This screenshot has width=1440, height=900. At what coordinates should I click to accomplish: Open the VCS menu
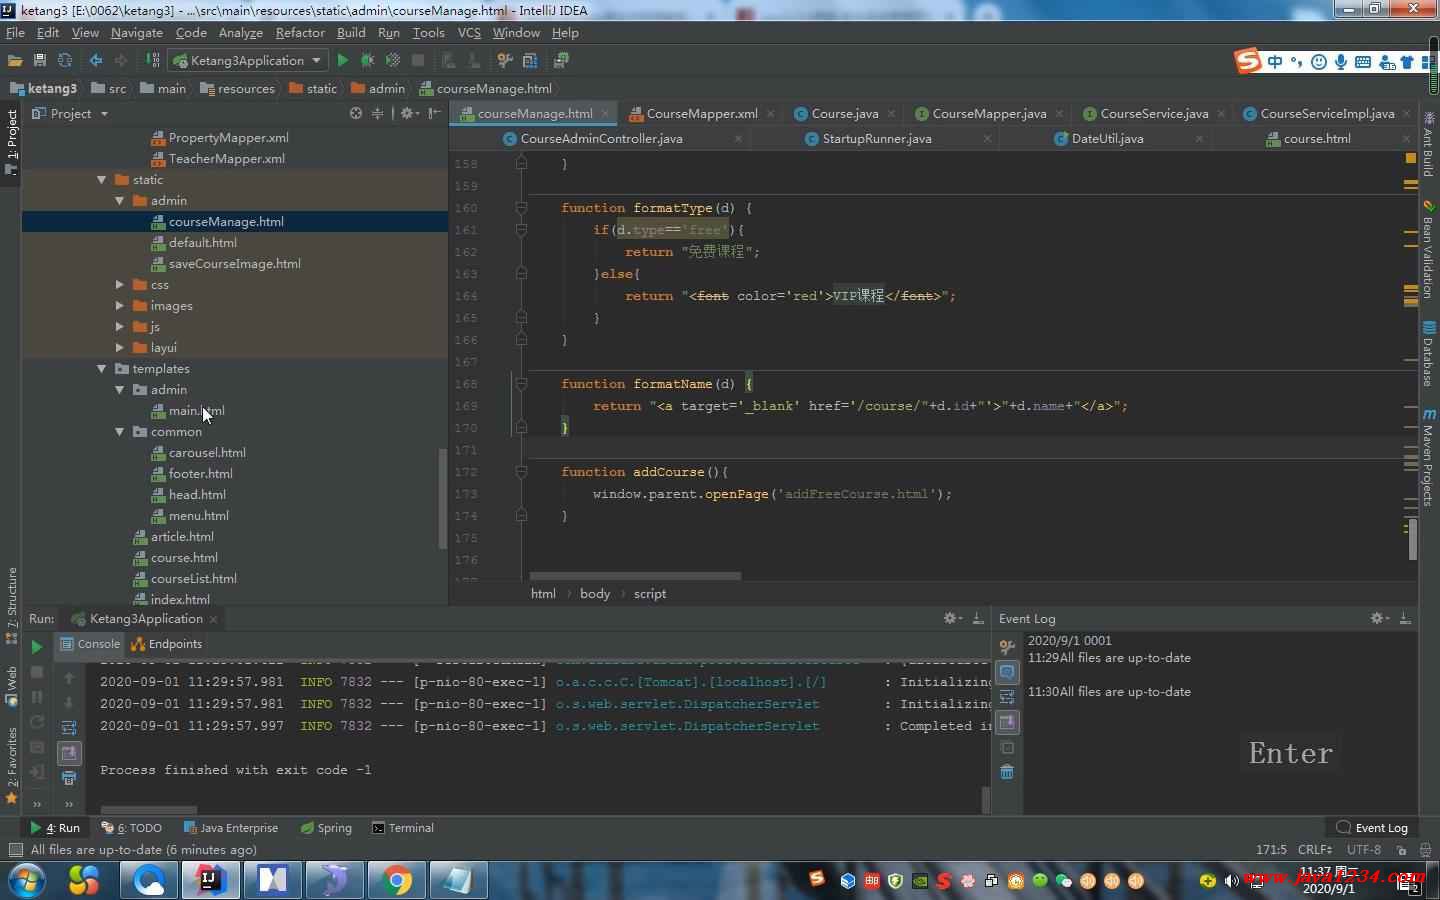469,33
